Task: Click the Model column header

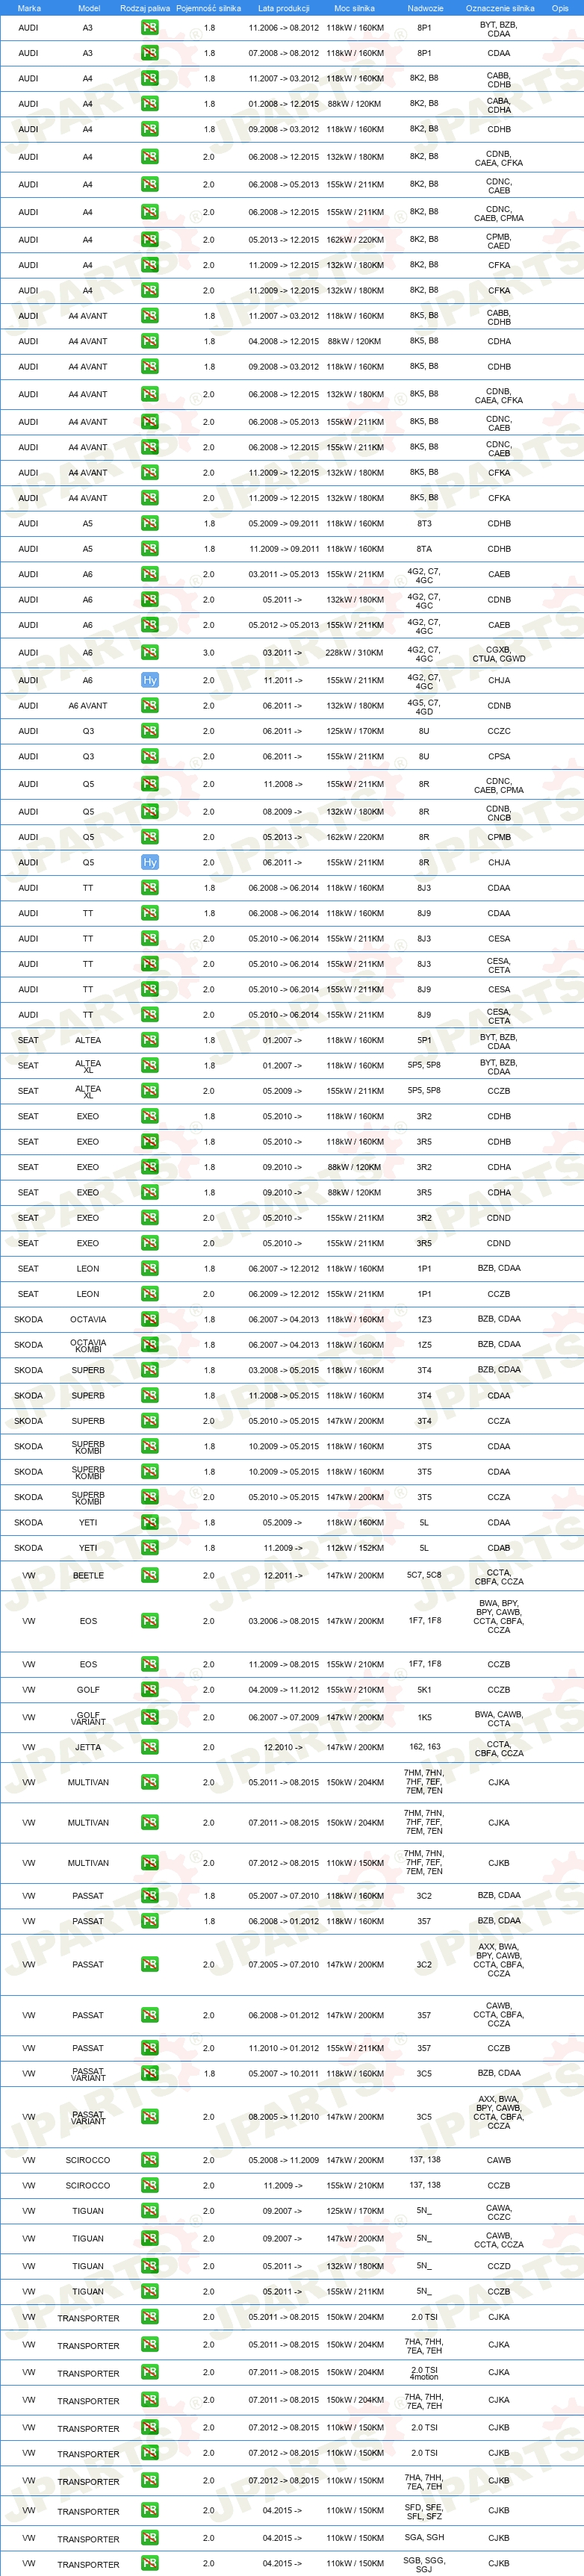Action: pyautogui.click(x=88, y=8)
